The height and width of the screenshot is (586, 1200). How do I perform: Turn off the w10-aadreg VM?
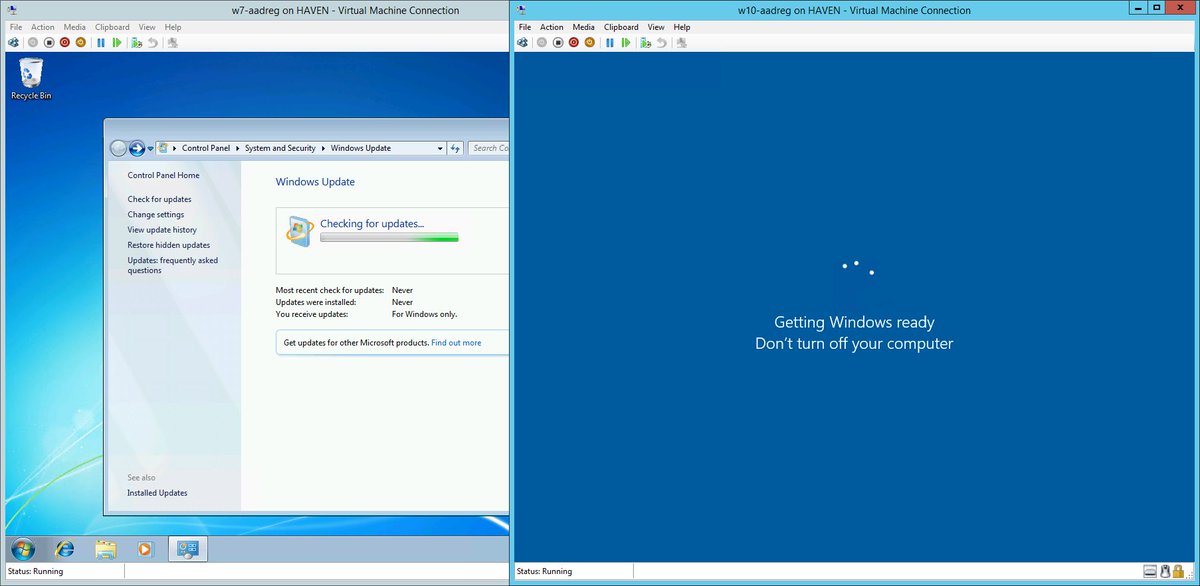[558, 42]
